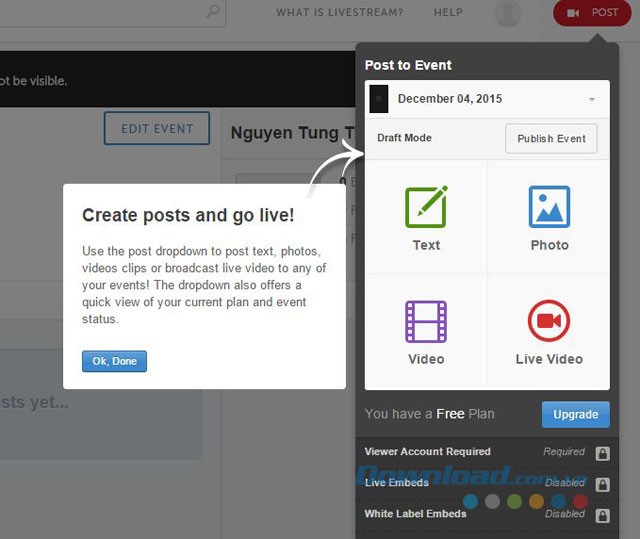Click the event thumbnail beside the date
640x539 pixels.
tap(379, 99)
